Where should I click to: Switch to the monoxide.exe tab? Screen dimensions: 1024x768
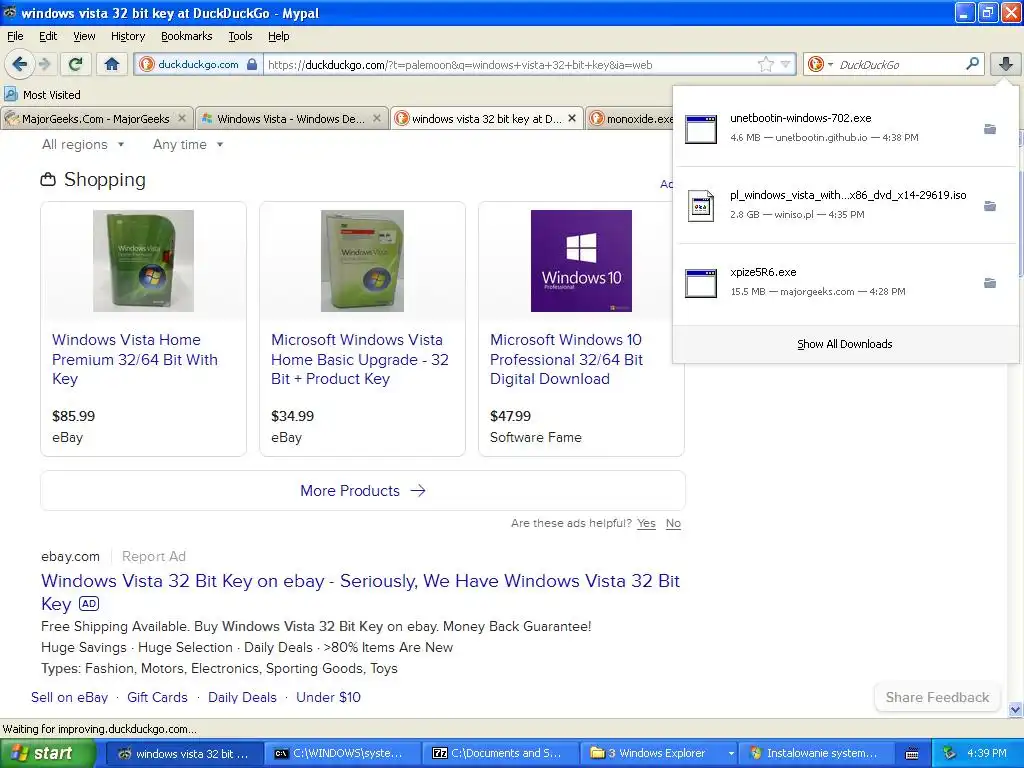[x=632, y=119]
